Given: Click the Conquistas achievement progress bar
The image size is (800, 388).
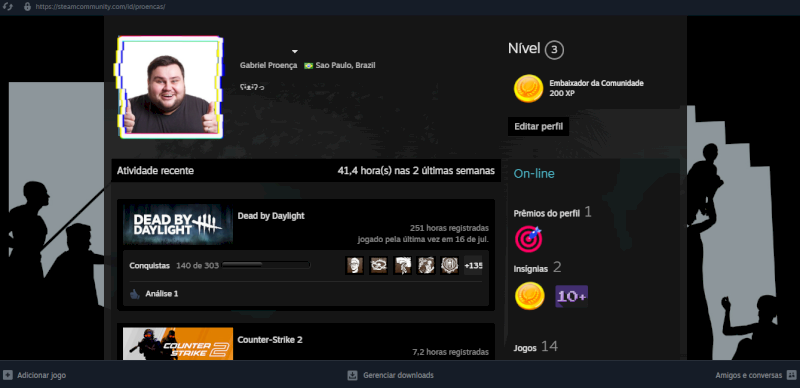Looking at the screenshot, I should (x=266, y=265).
